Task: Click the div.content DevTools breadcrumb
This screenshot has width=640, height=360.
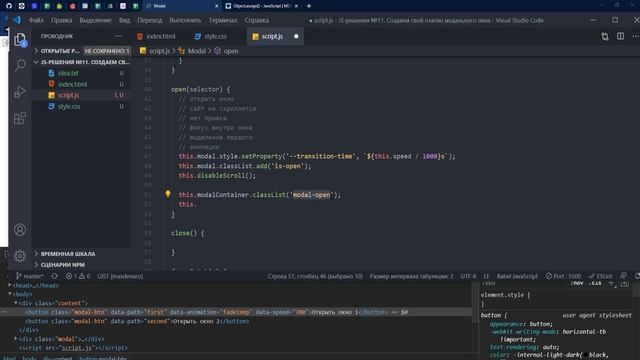Action: click(x=58, y=358)
